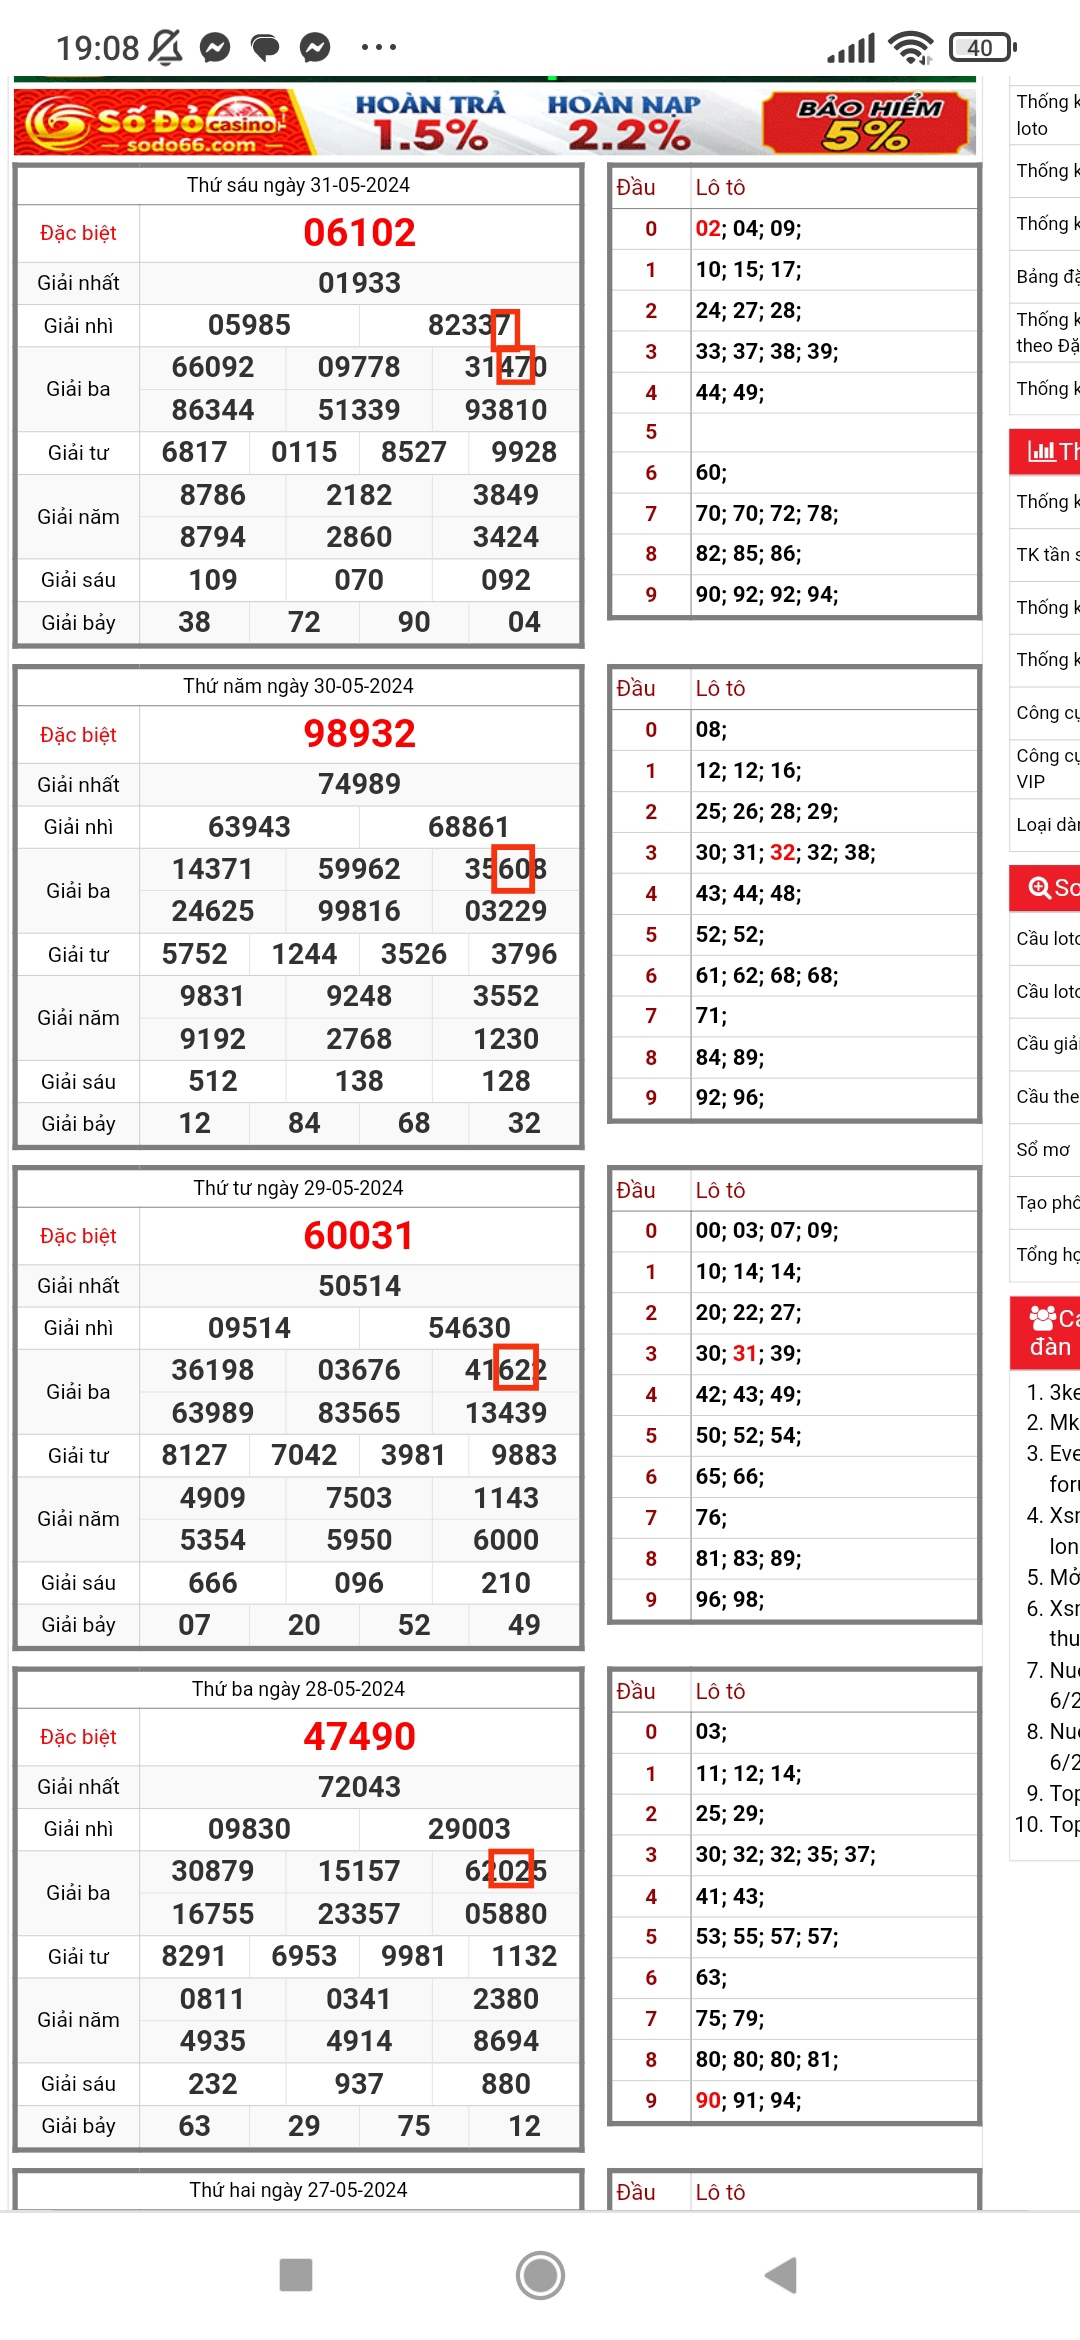The width and height of the screenshot is (1080, 2340).
Task: Select loto row 00; 03; 07; 09;
Action: (x=767, y=1230)
